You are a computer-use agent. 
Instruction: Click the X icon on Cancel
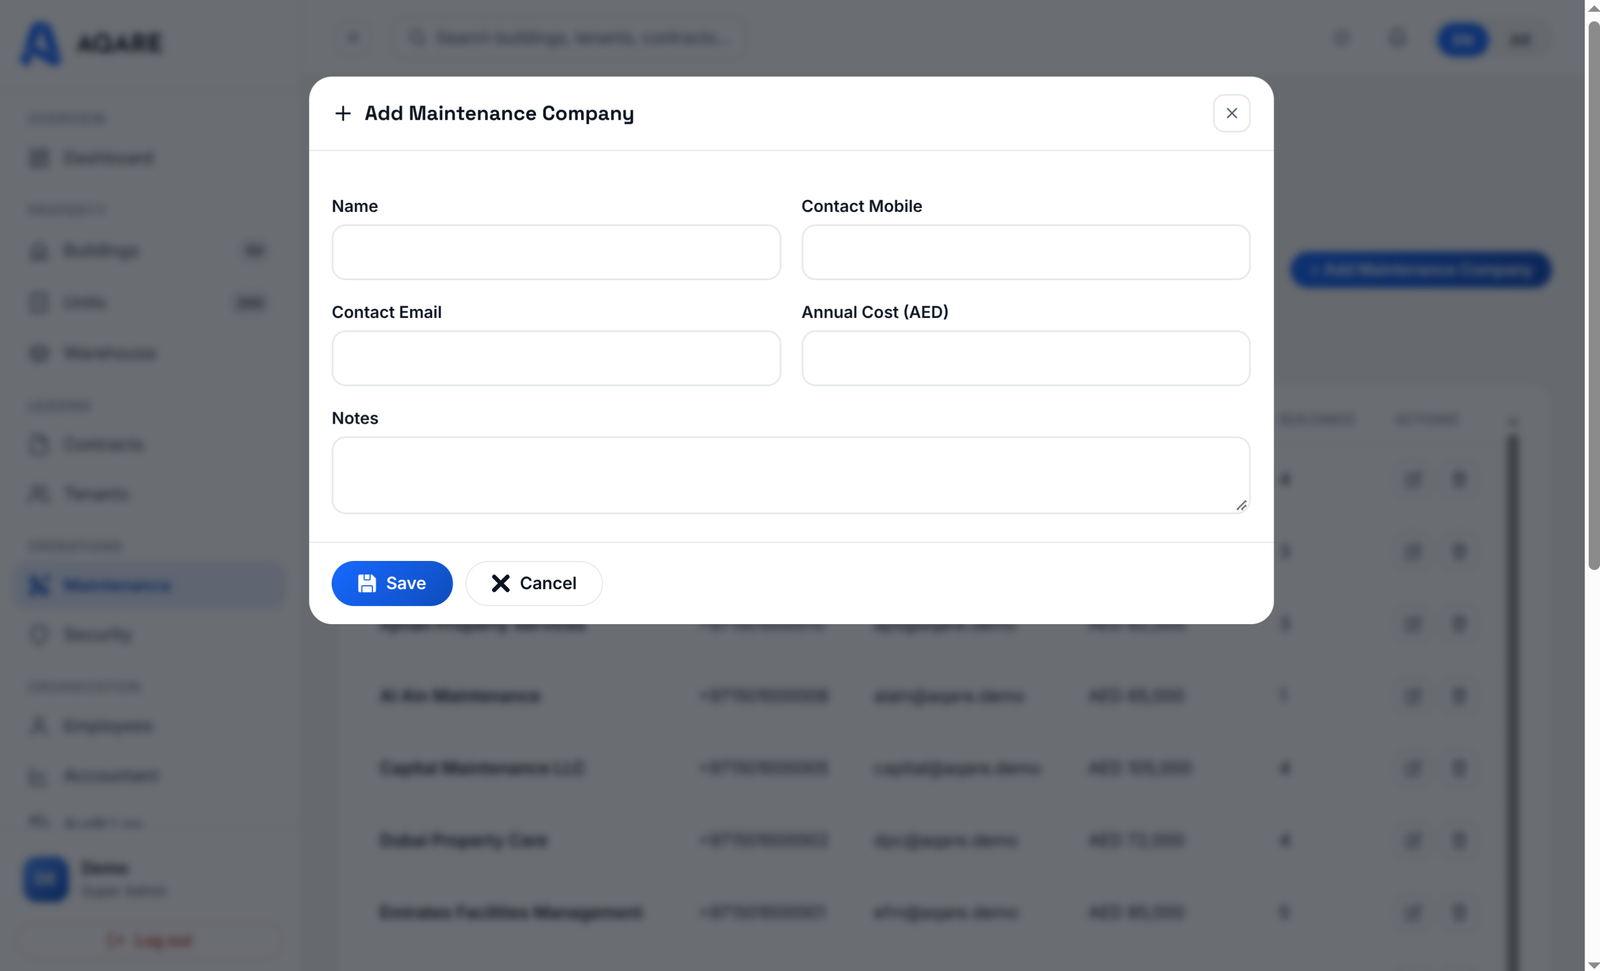(x=500, y=583)
